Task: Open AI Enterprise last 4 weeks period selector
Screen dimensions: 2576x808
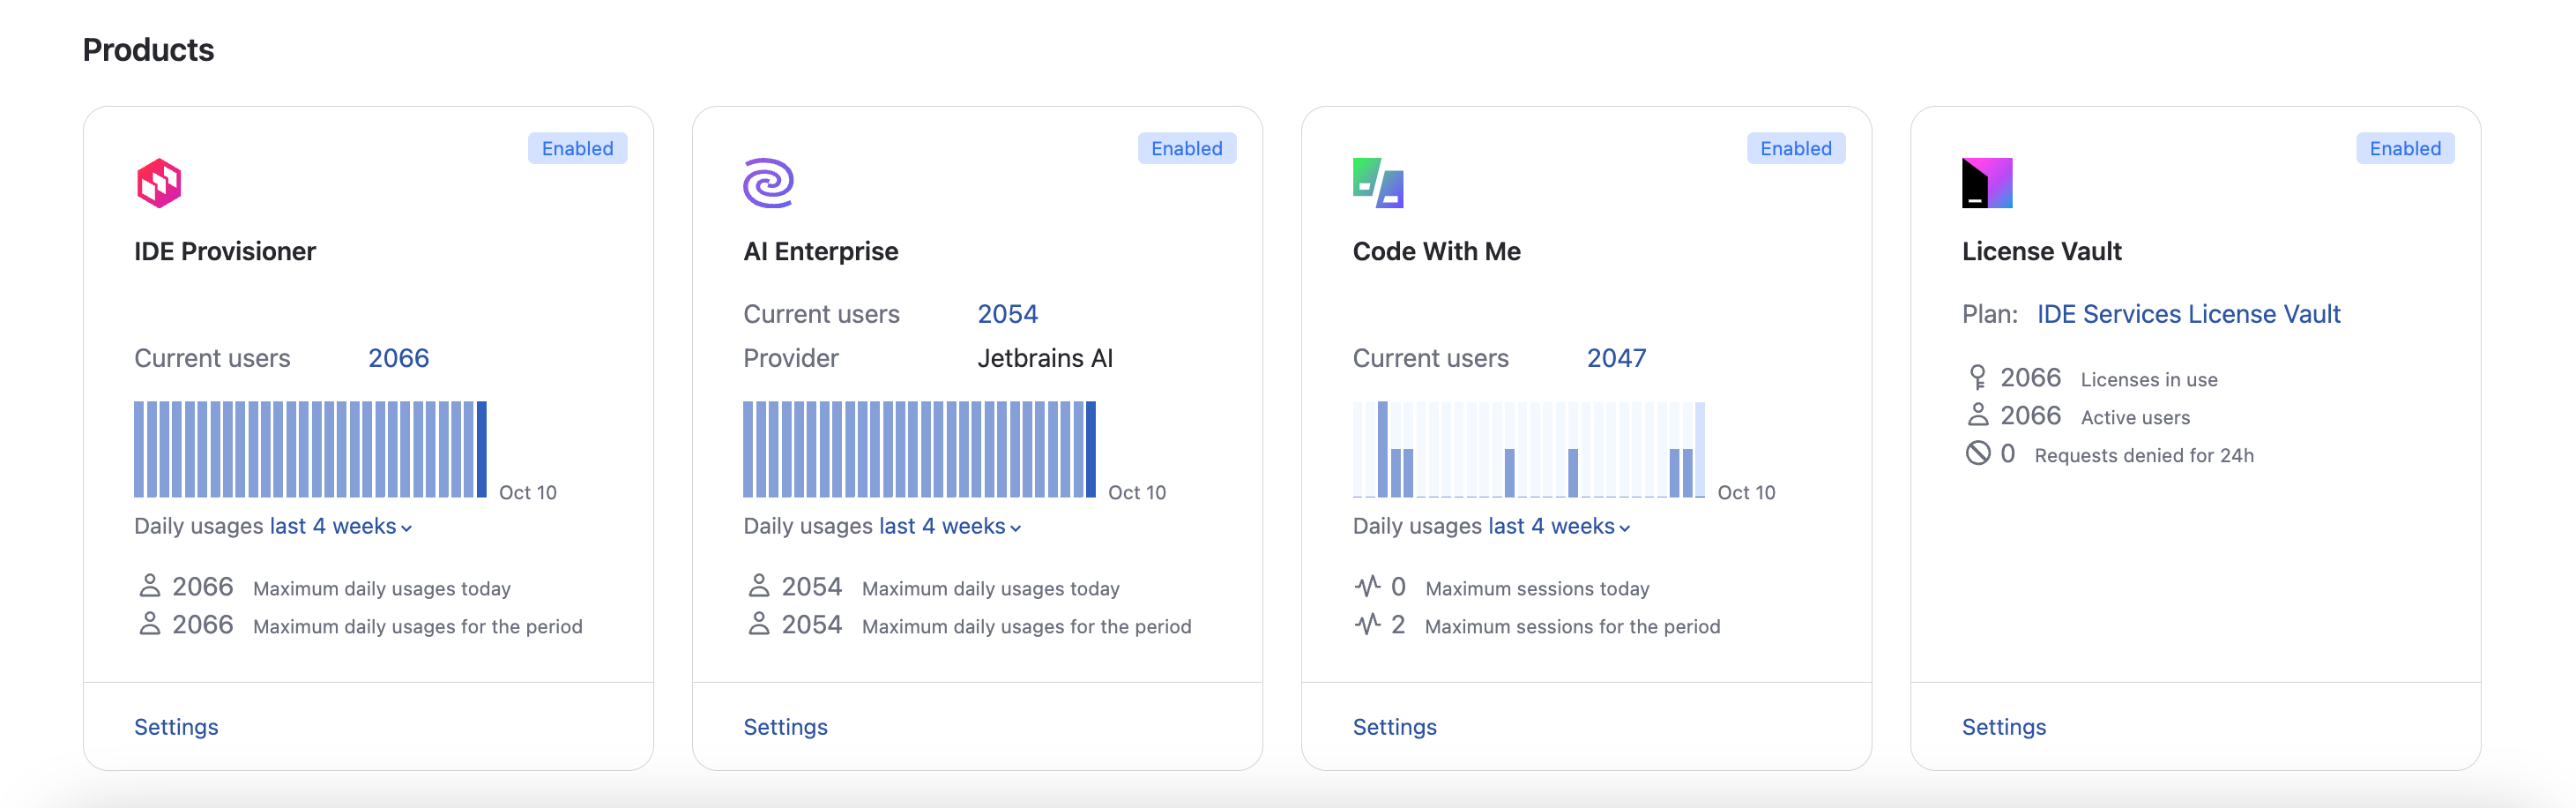Action: [949, 526]
